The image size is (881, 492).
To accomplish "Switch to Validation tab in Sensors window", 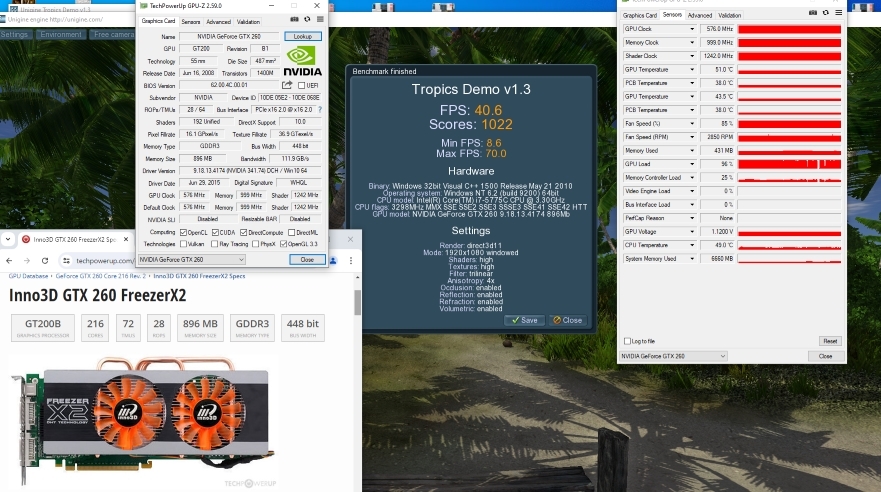I will (x=729, y=15).
